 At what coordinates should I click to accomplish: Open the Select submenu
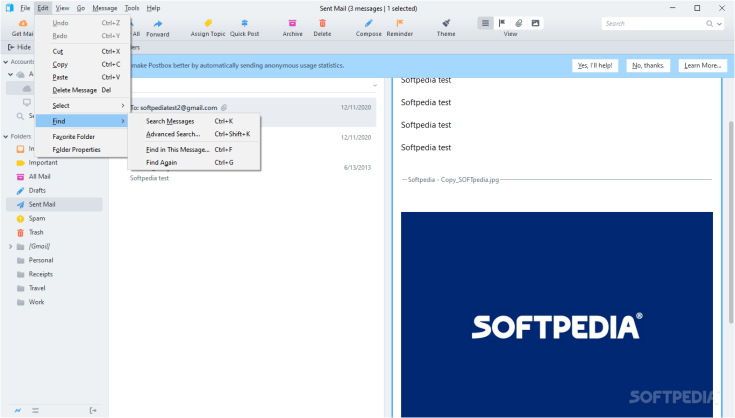(x=82, y=106)
